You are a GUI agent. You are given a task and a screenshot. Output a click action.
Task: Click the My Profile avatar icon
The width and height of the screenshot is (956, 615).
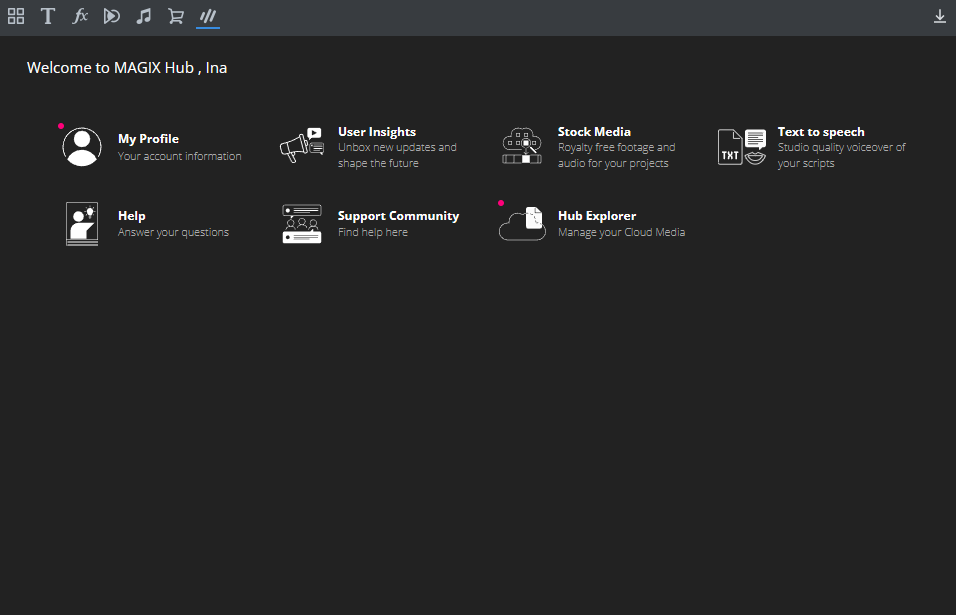82,147
